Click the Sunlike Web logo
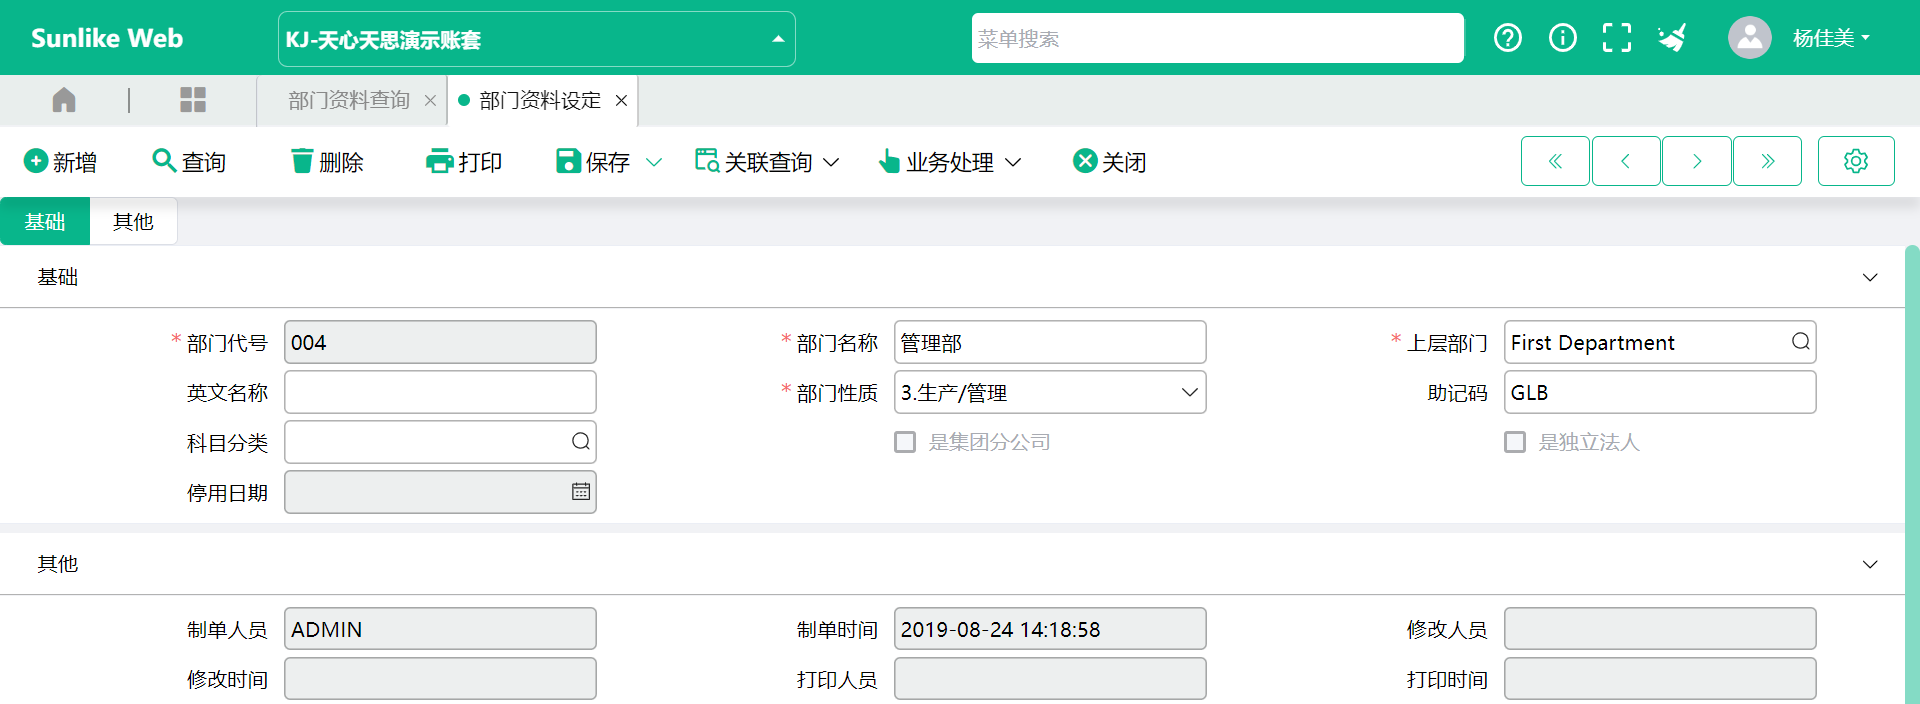 point(107,38)
